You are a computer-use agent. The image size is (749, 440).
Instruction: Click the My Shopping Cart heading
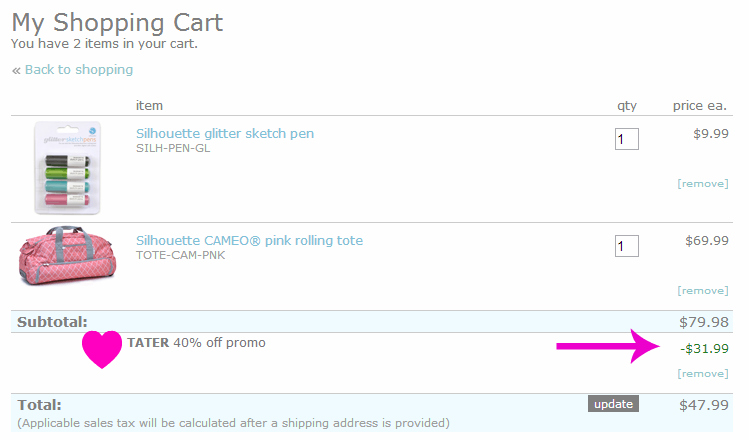point(117,22)
